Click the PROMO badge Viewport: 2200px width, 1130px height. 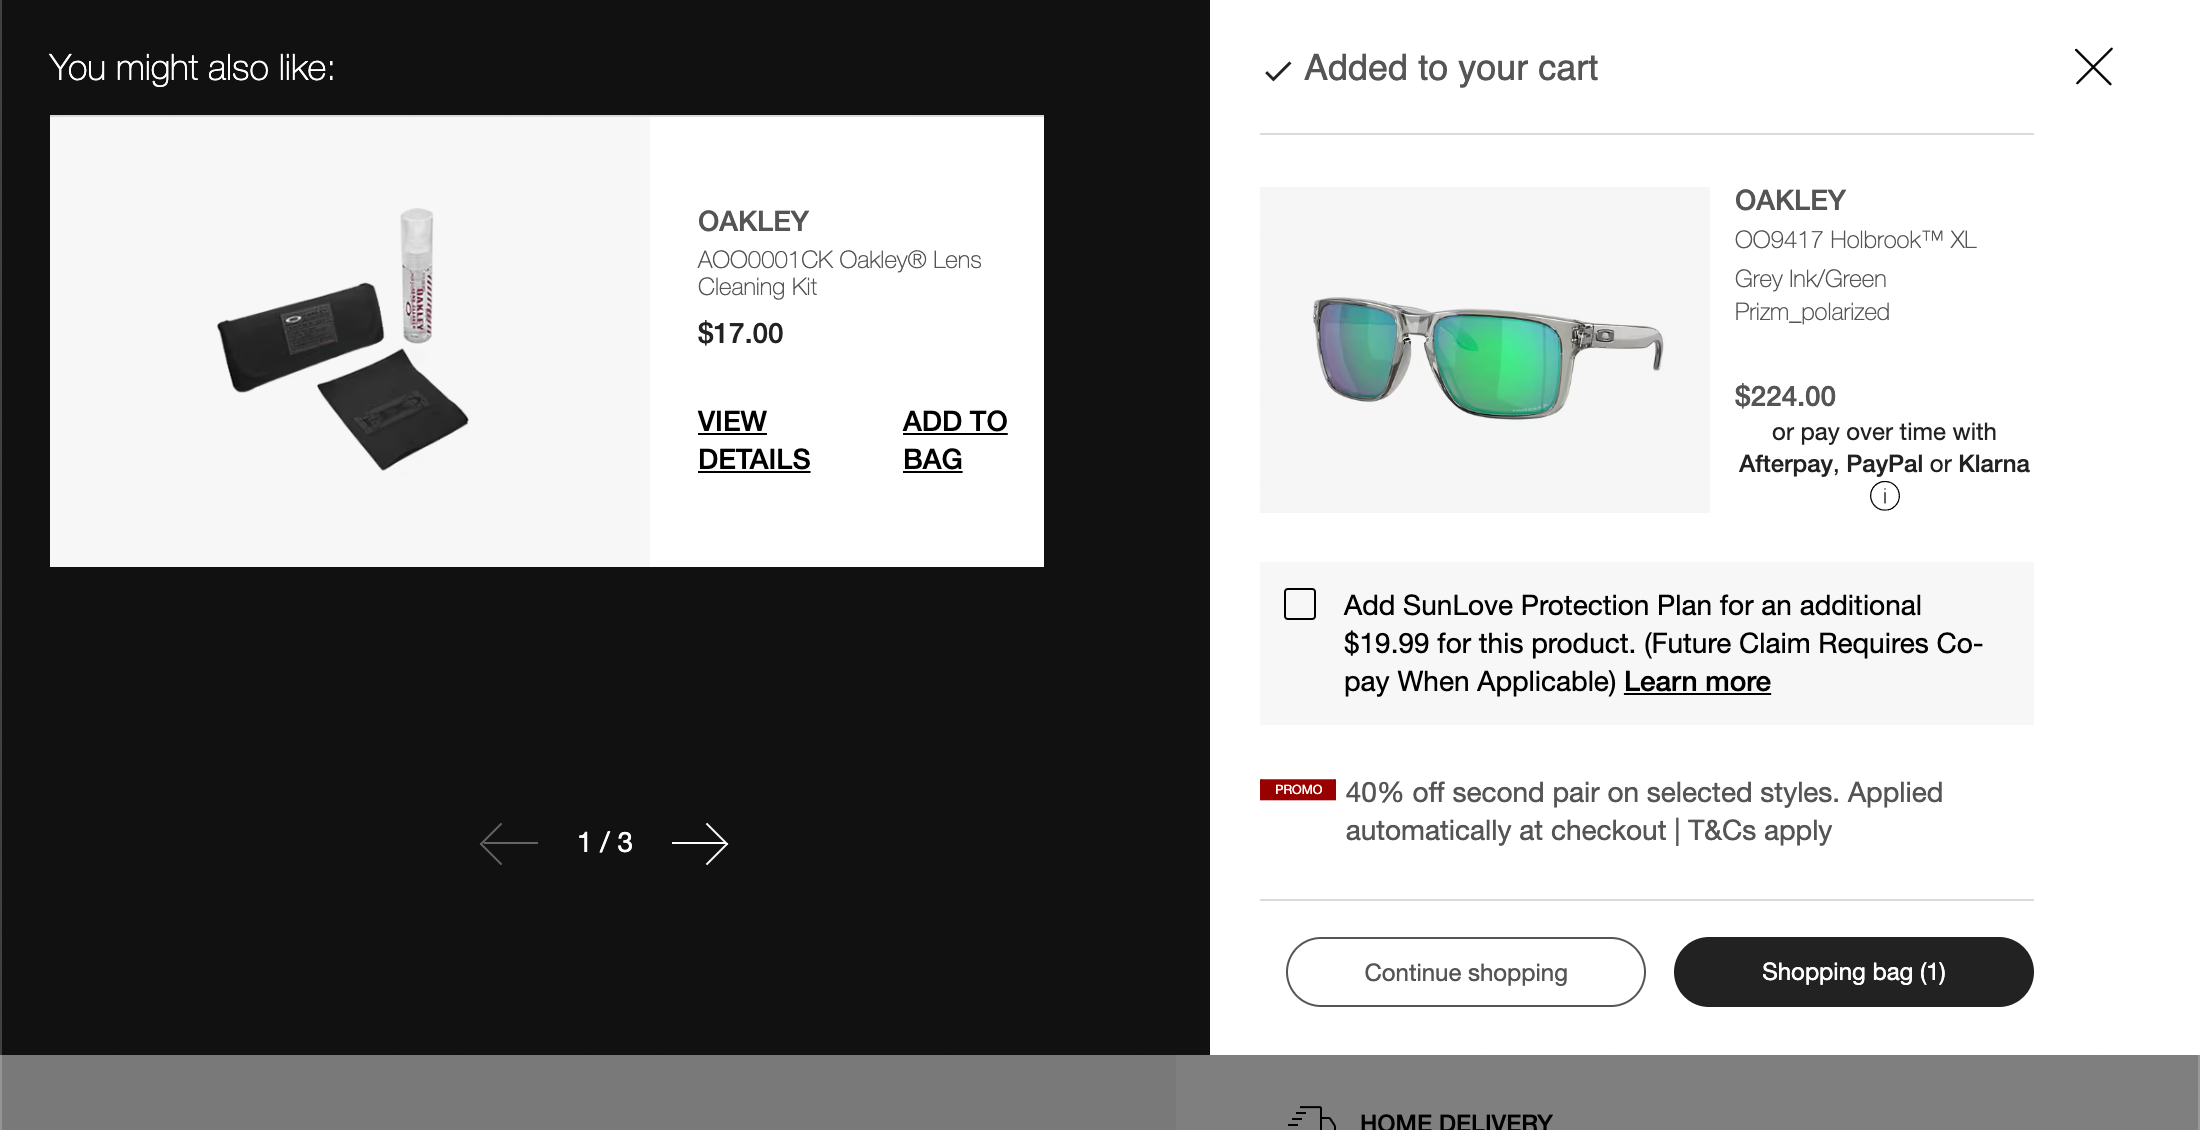pyautogui.click(x=1297, y=789)
